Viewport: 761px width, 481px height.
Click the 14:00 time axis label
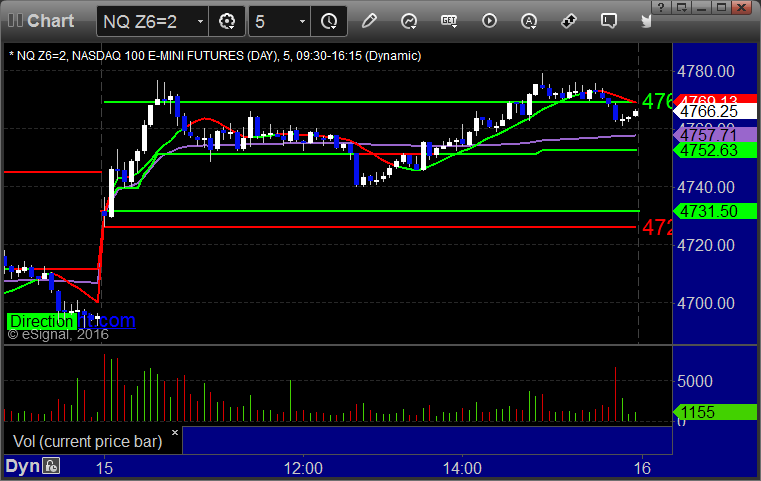tap(462, 468)
